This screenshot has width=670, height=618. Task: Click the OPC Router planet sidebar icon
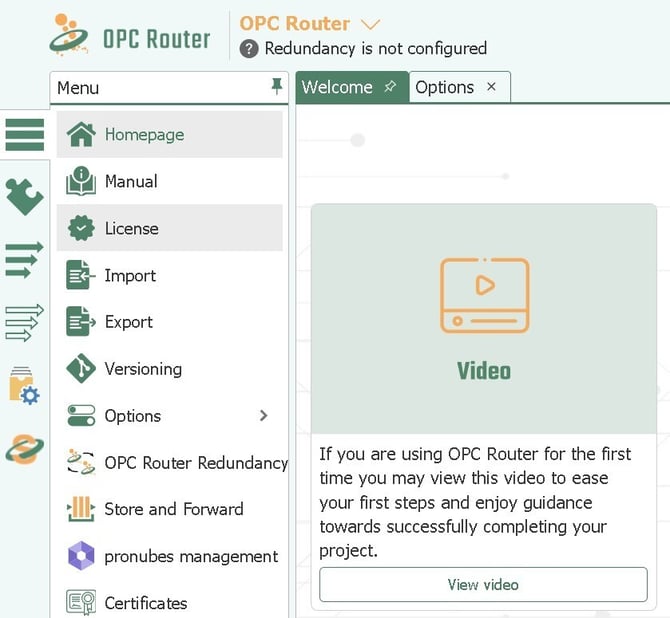pos(24,449)
